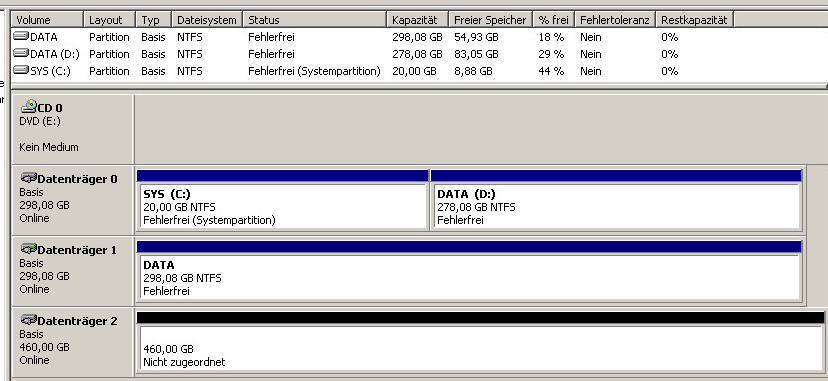Click the drive icon of the 298,08 GB DATA row
The height and width of the screenshot is (381, 828).
21,36
